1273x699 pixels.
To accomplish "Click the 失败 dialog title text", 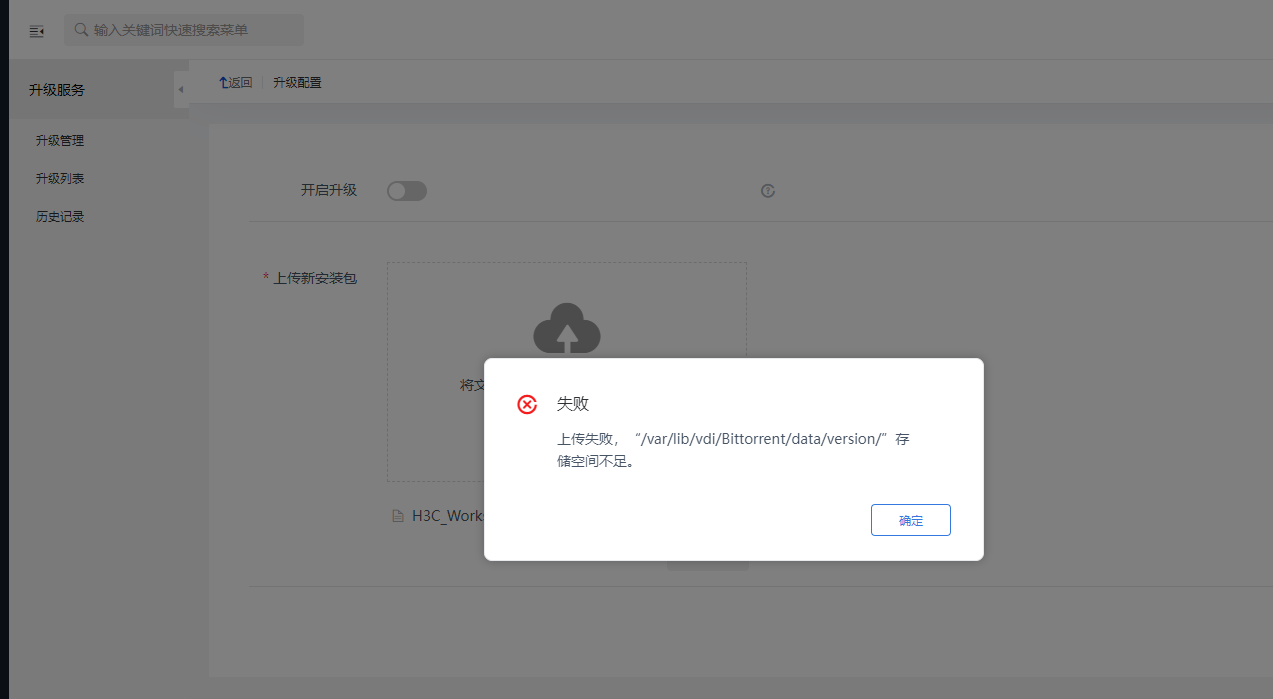I will pos(573,404).
